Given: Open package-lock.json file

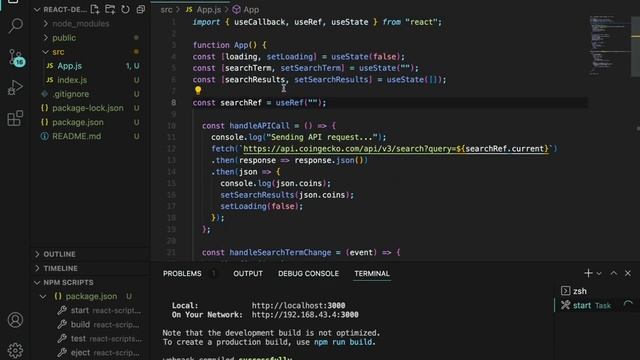Looking at the screenshot, I should [87, 108].
